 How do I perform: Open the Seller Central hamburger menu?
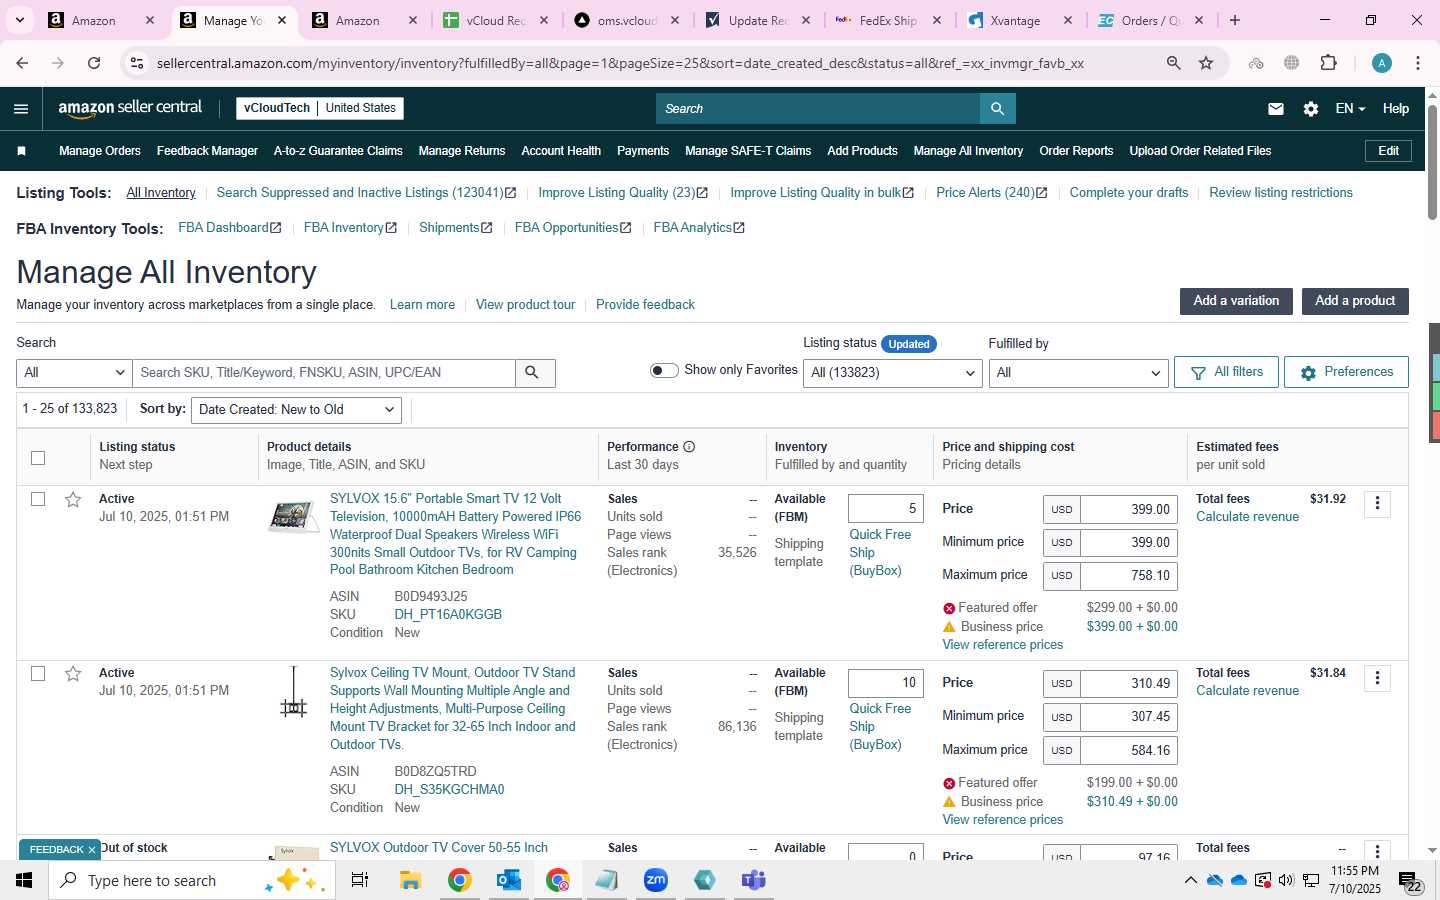[21, 109]
